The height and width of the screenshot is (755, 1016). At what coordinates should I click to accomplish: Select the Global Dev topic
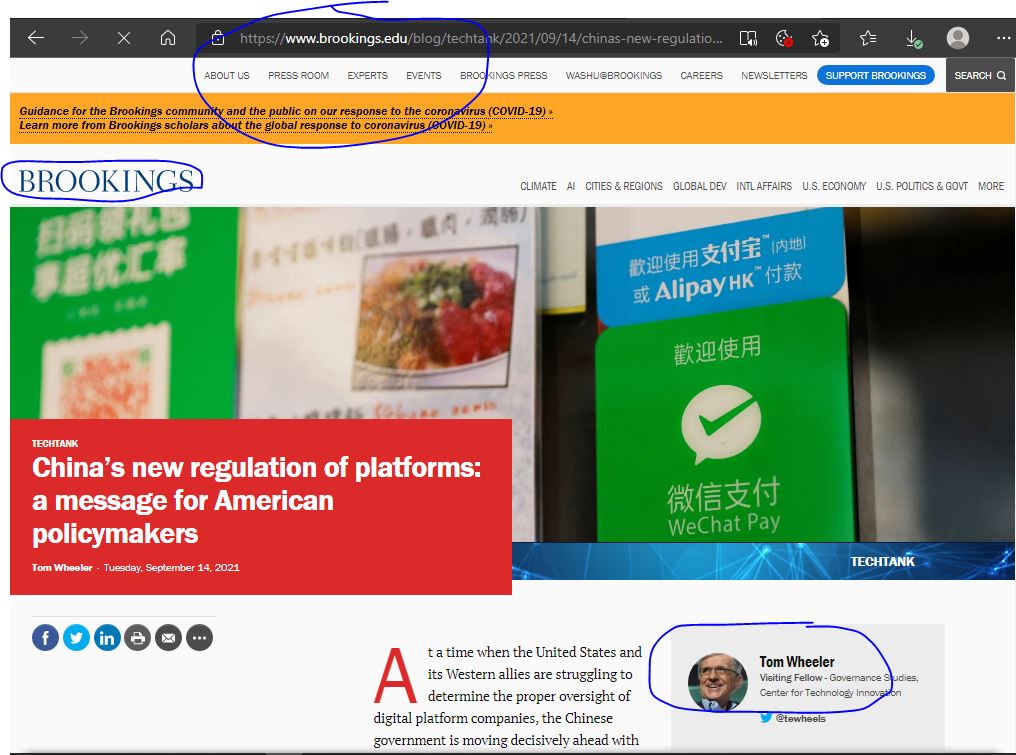tap(700, 186)
